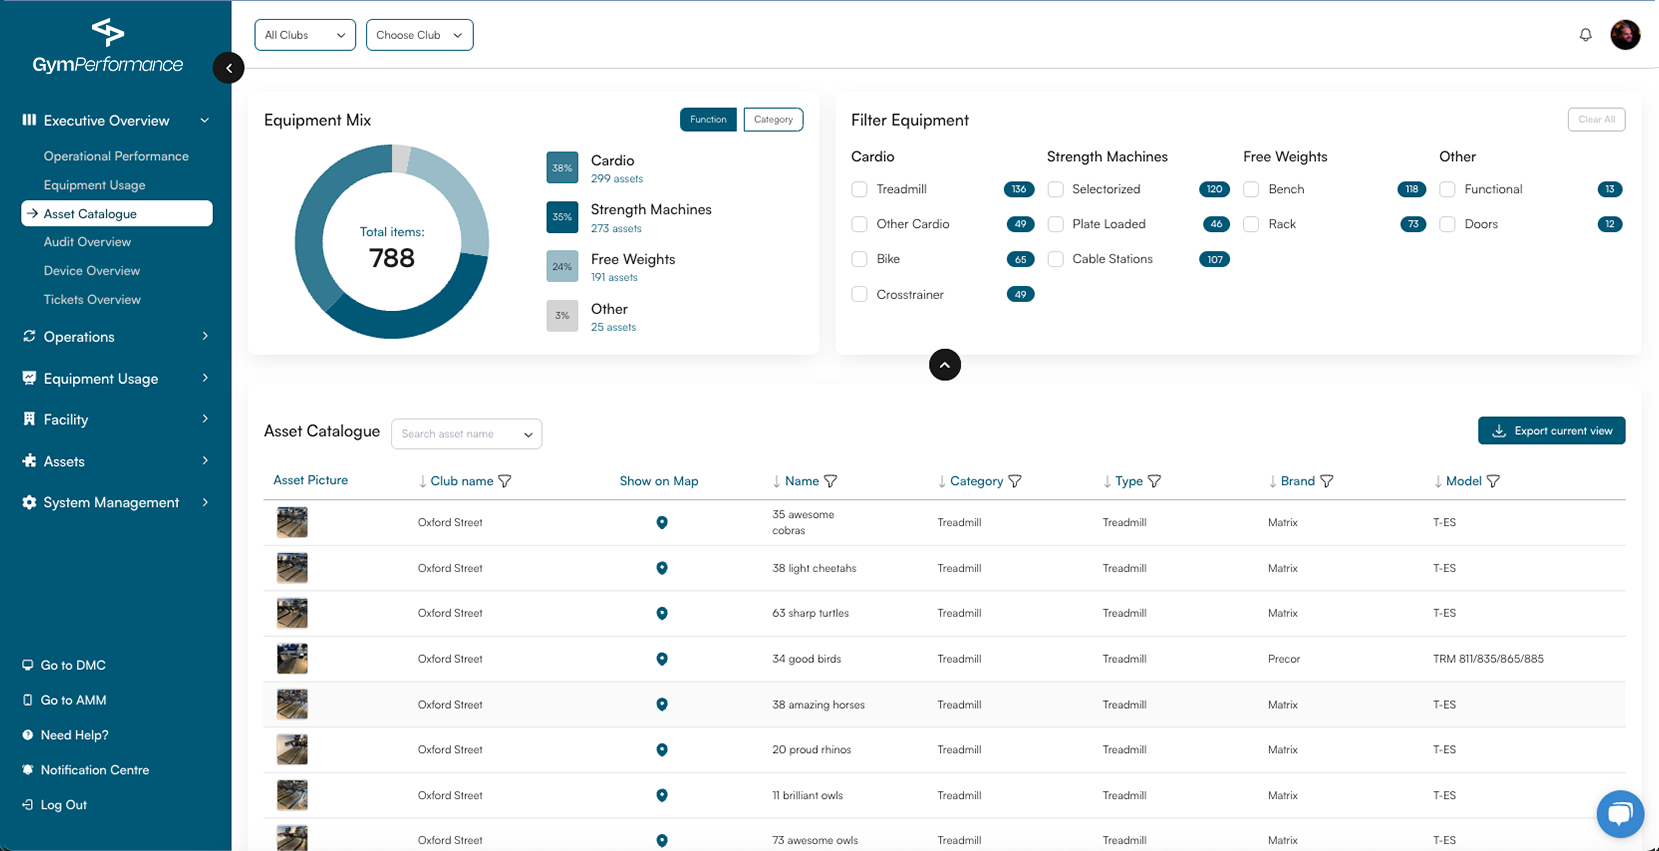Collapse the filter panel with the up arrow

tap(945, 365)
